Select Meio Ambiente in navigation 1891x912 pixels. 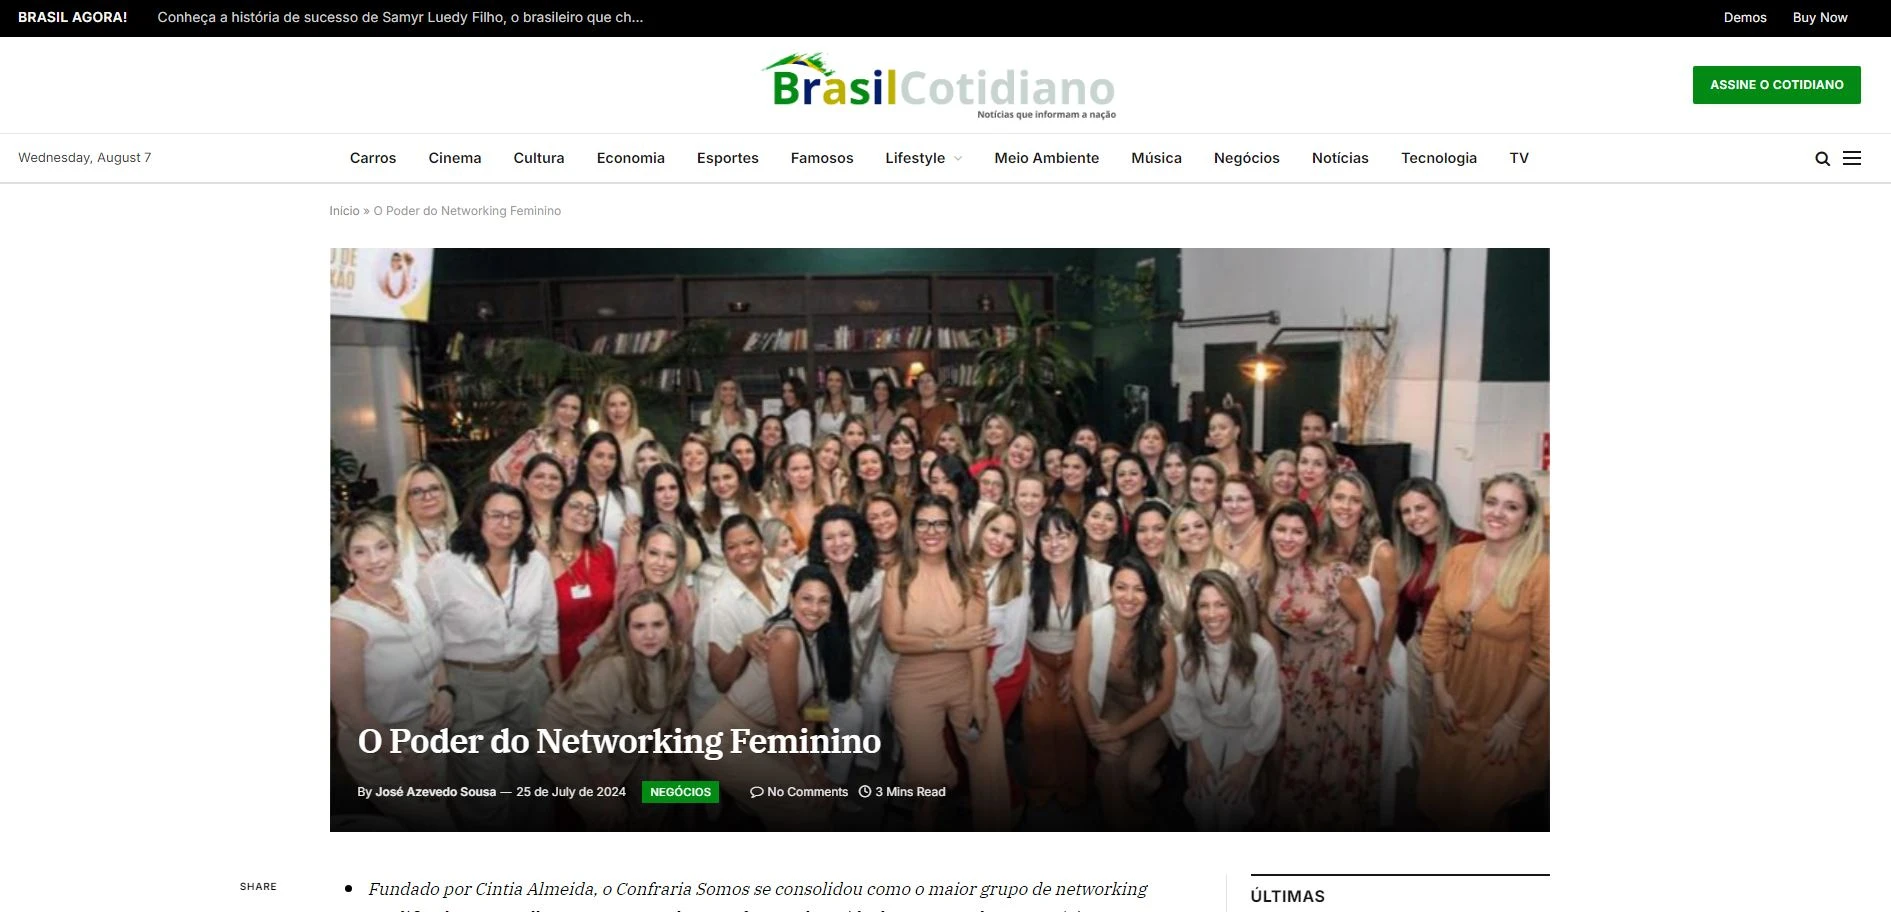click(1046, 158)
